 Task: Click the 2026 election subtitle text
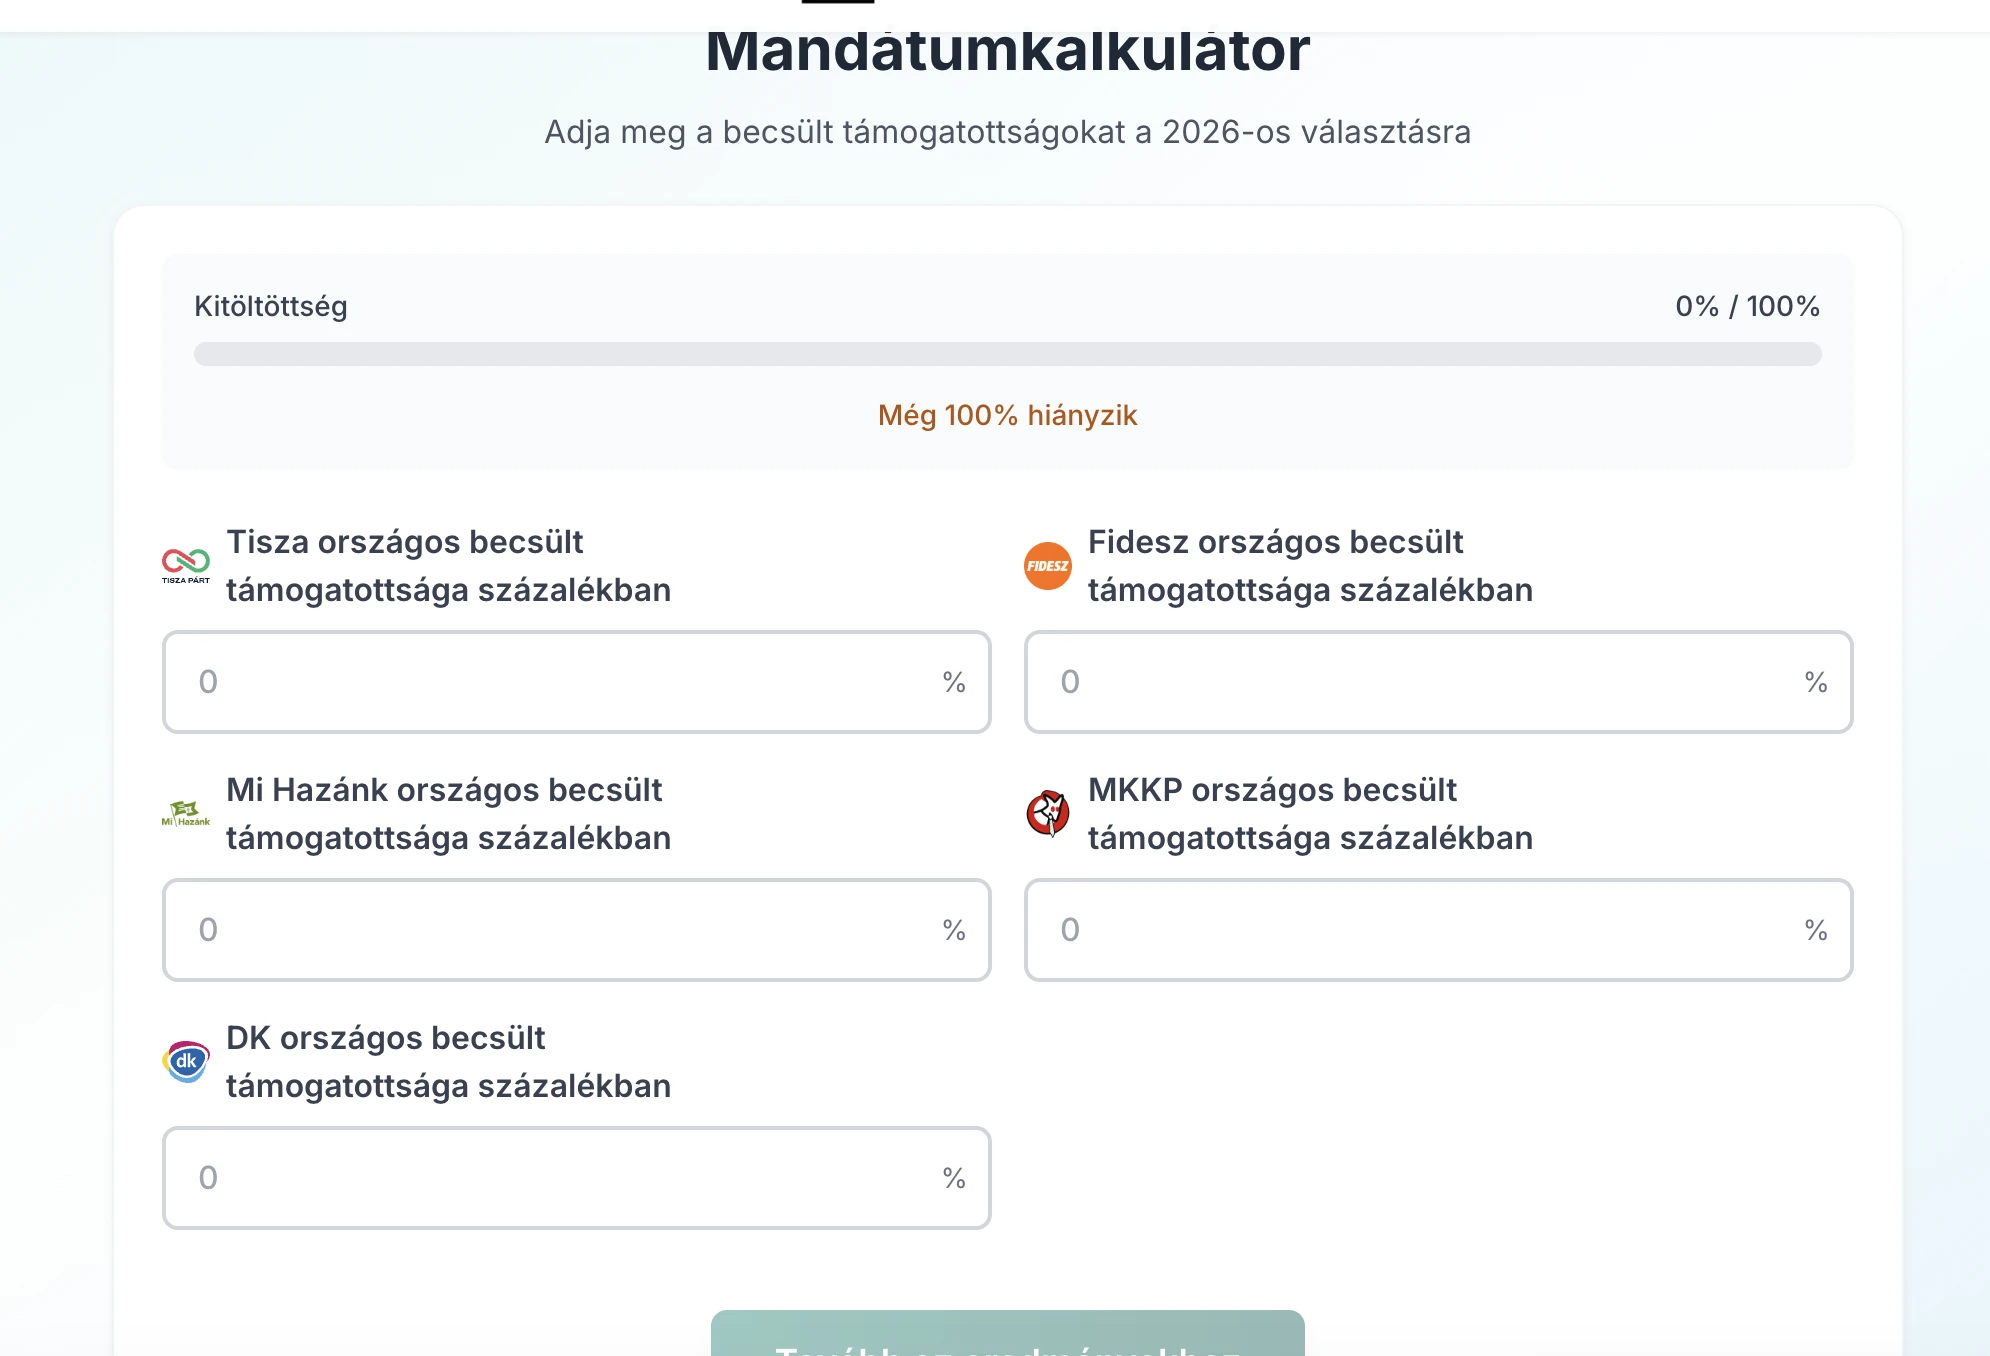click(x=1007, y=130)
